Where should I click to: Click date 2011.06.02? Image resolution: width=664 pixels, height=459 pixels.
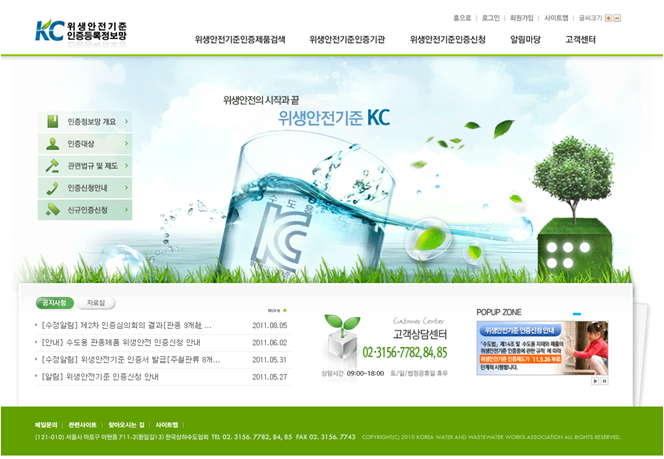(x=270, y=343)
